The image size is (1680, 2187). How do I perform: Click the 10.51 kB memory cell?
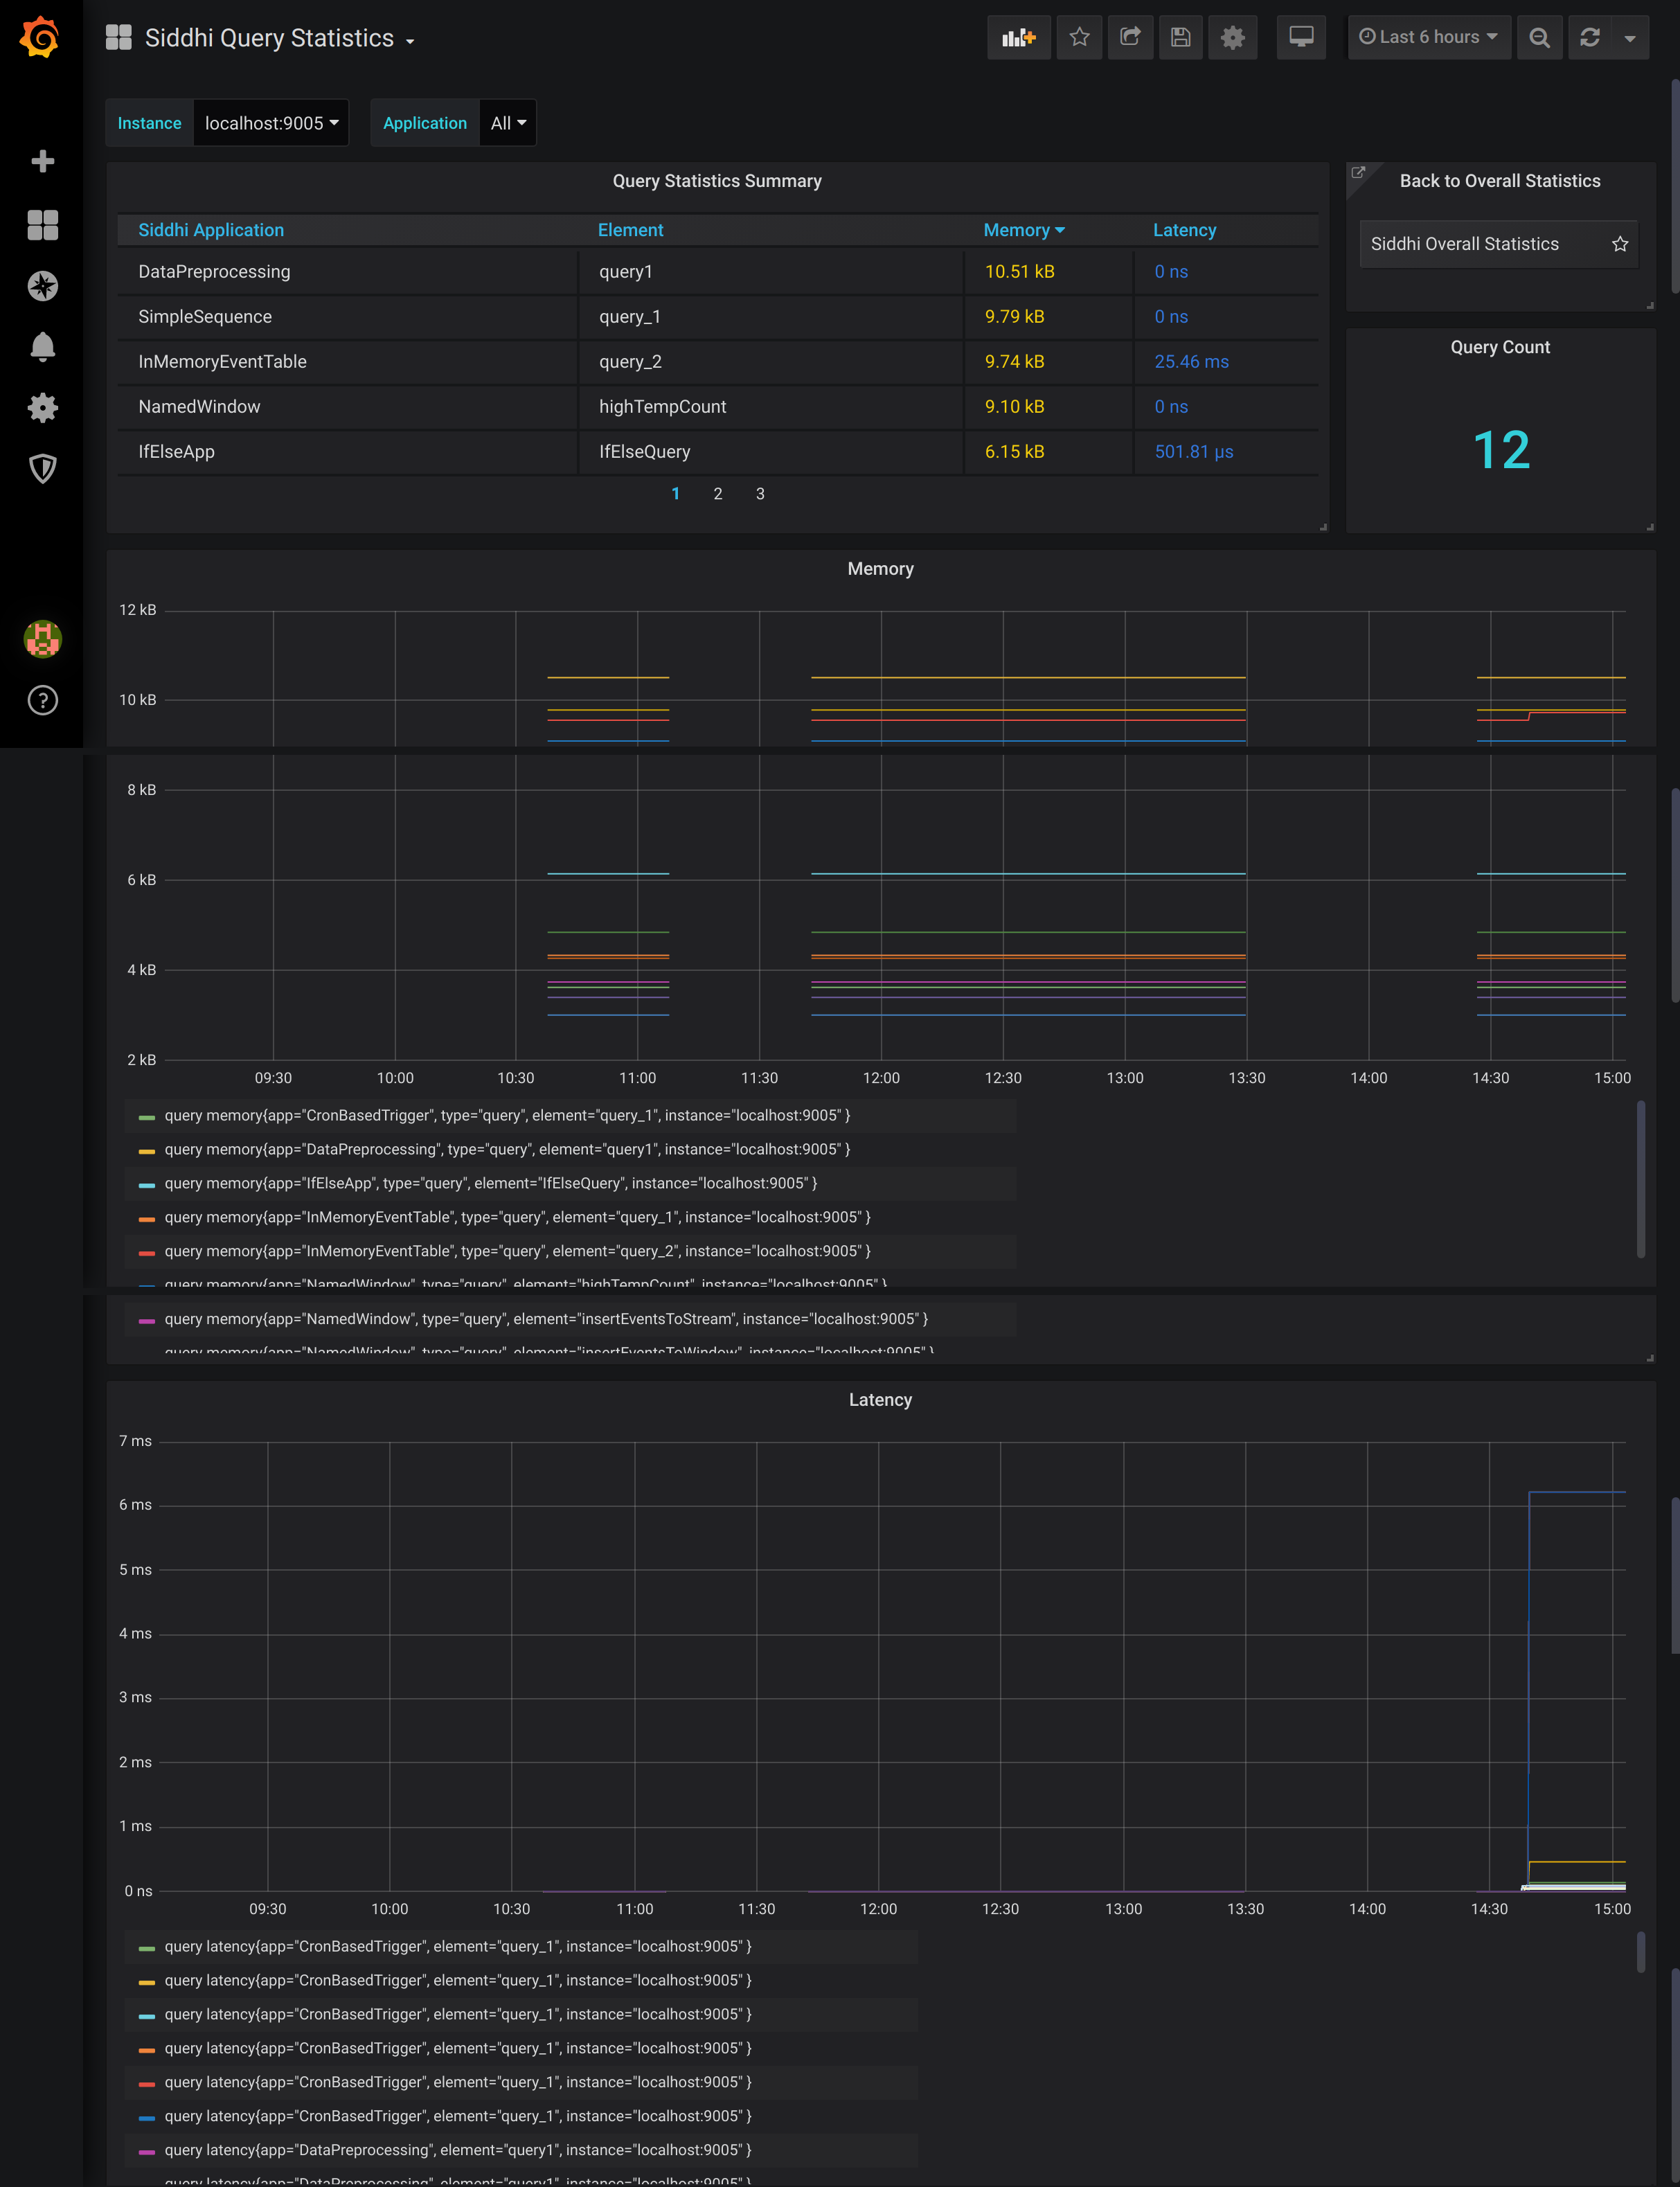[1049, 272]
